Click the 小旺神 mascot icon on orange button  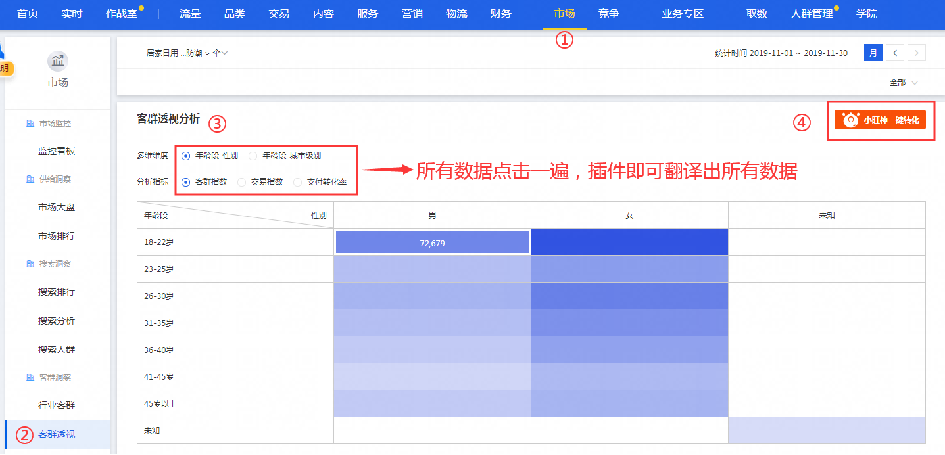coord(851,121)
